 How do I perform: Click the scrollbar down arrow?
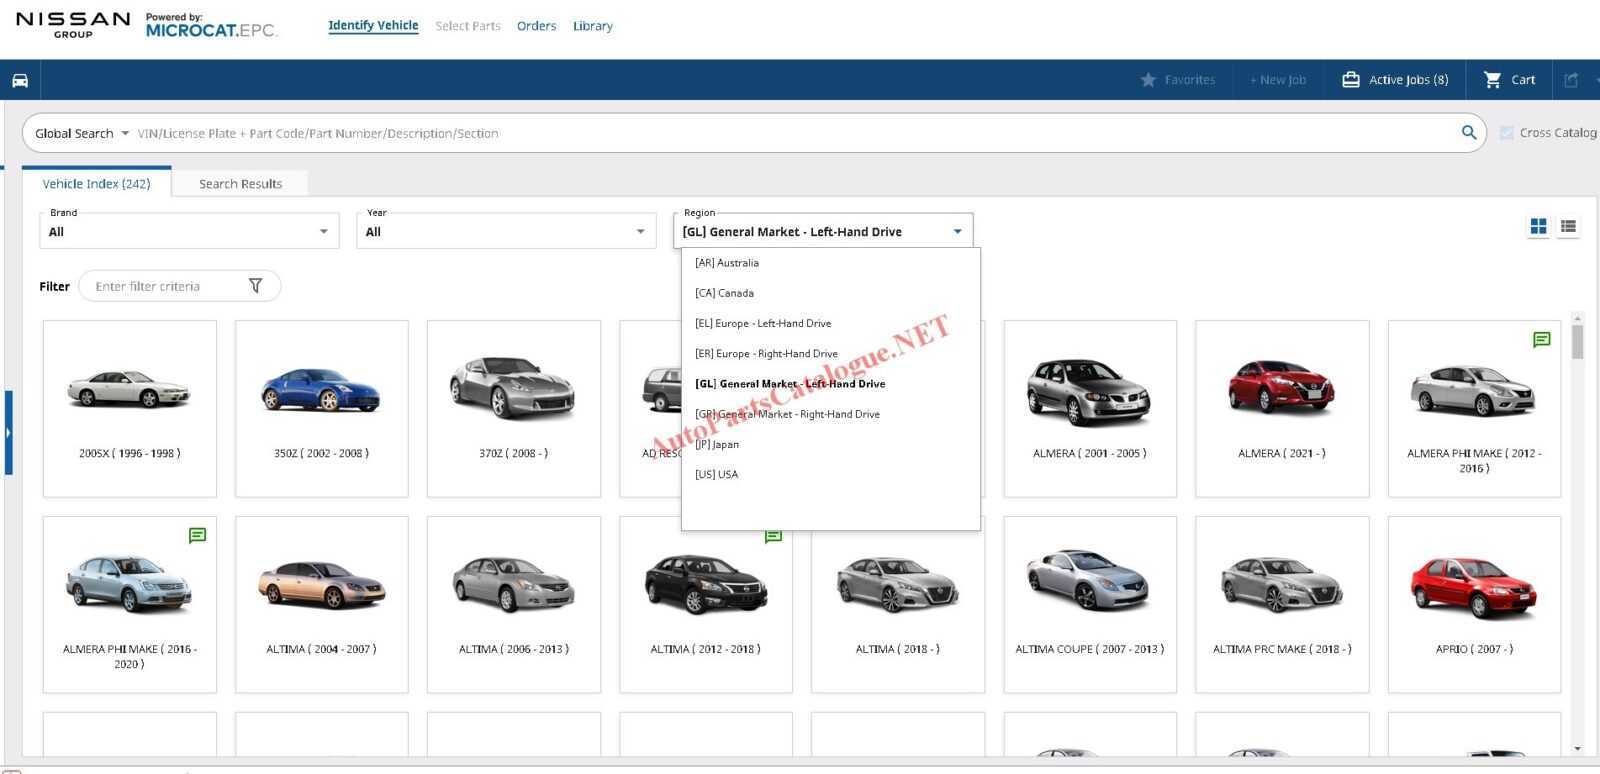coord(1578,748)
